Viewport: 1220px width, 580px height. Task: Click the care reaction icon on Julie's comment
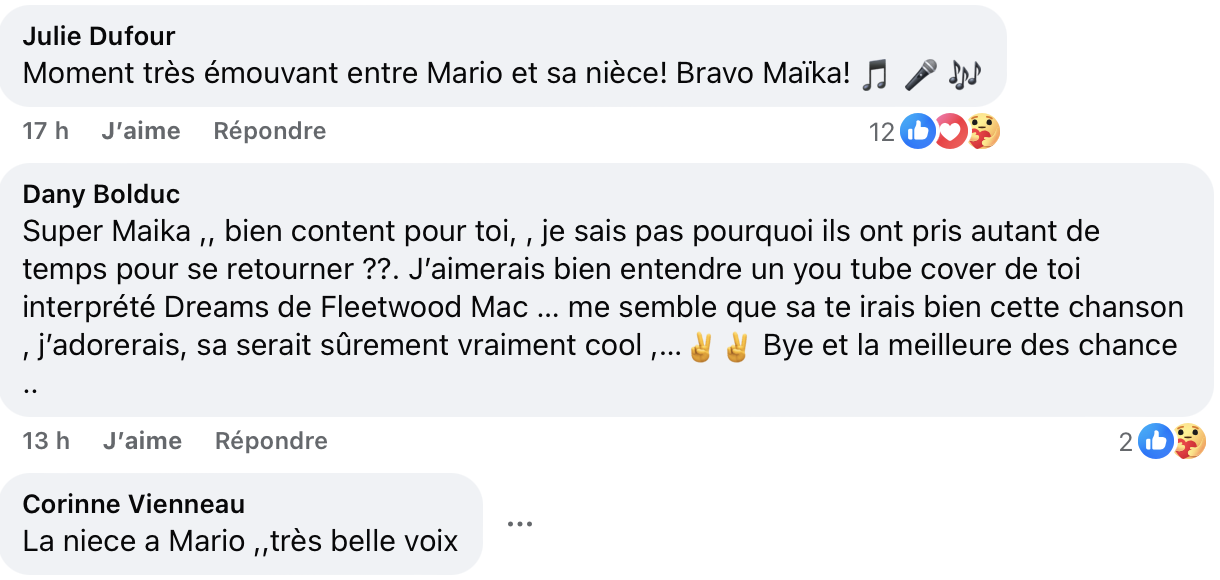[983, 131]
